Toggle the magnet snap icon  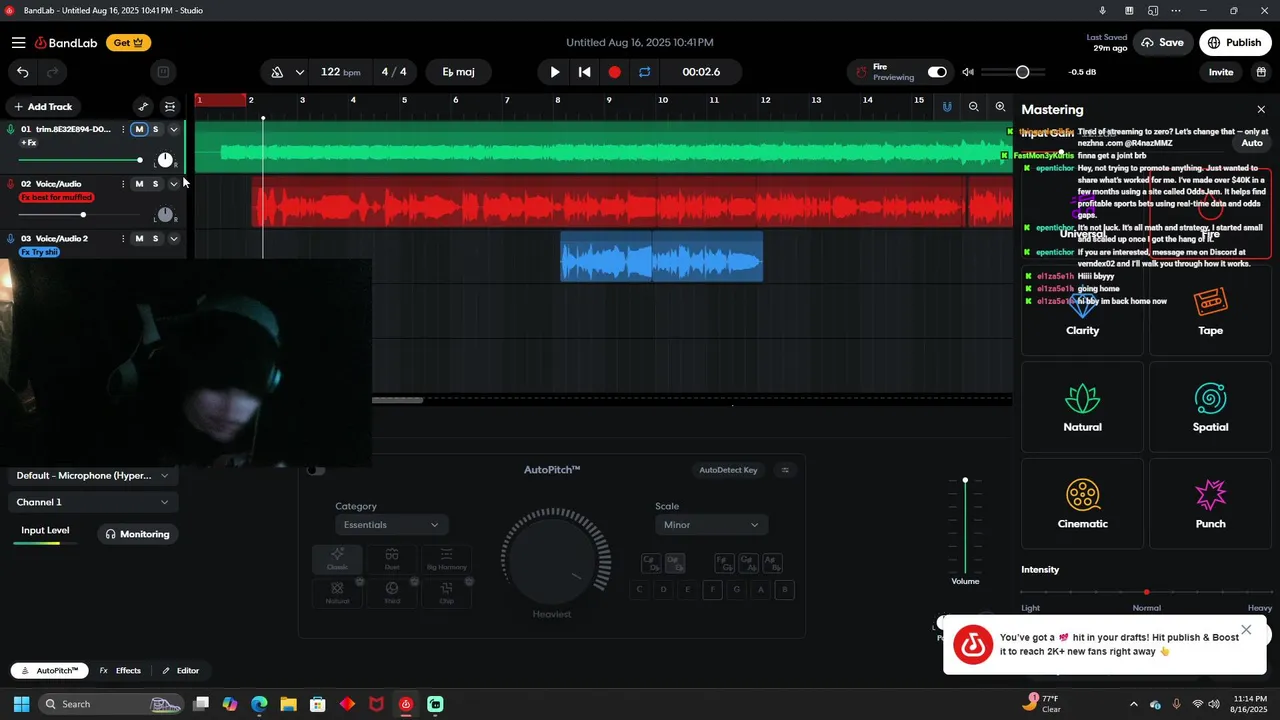click(x=947, y=106)
